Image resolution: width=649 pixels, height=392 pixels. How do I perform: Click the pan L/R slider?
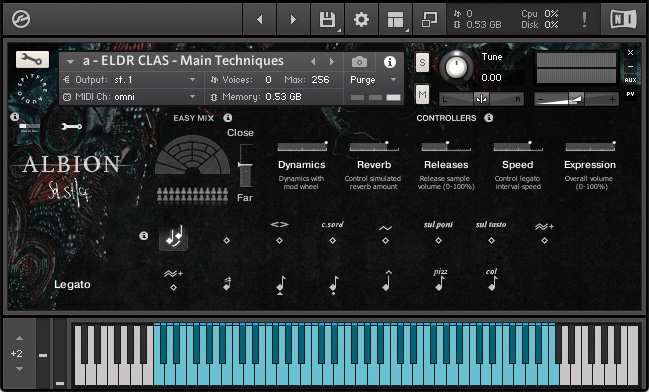click(481, 99)
